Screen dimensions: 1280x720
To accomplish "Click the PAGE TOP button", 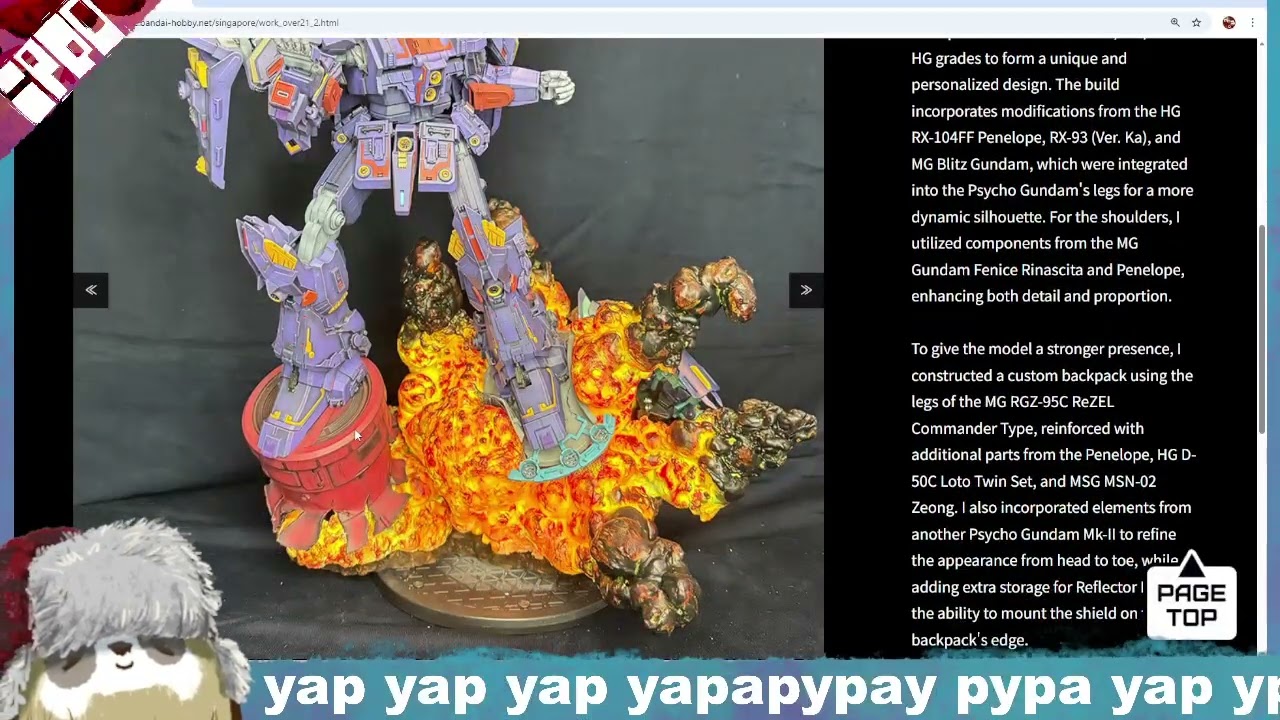I will [1191, 595].
